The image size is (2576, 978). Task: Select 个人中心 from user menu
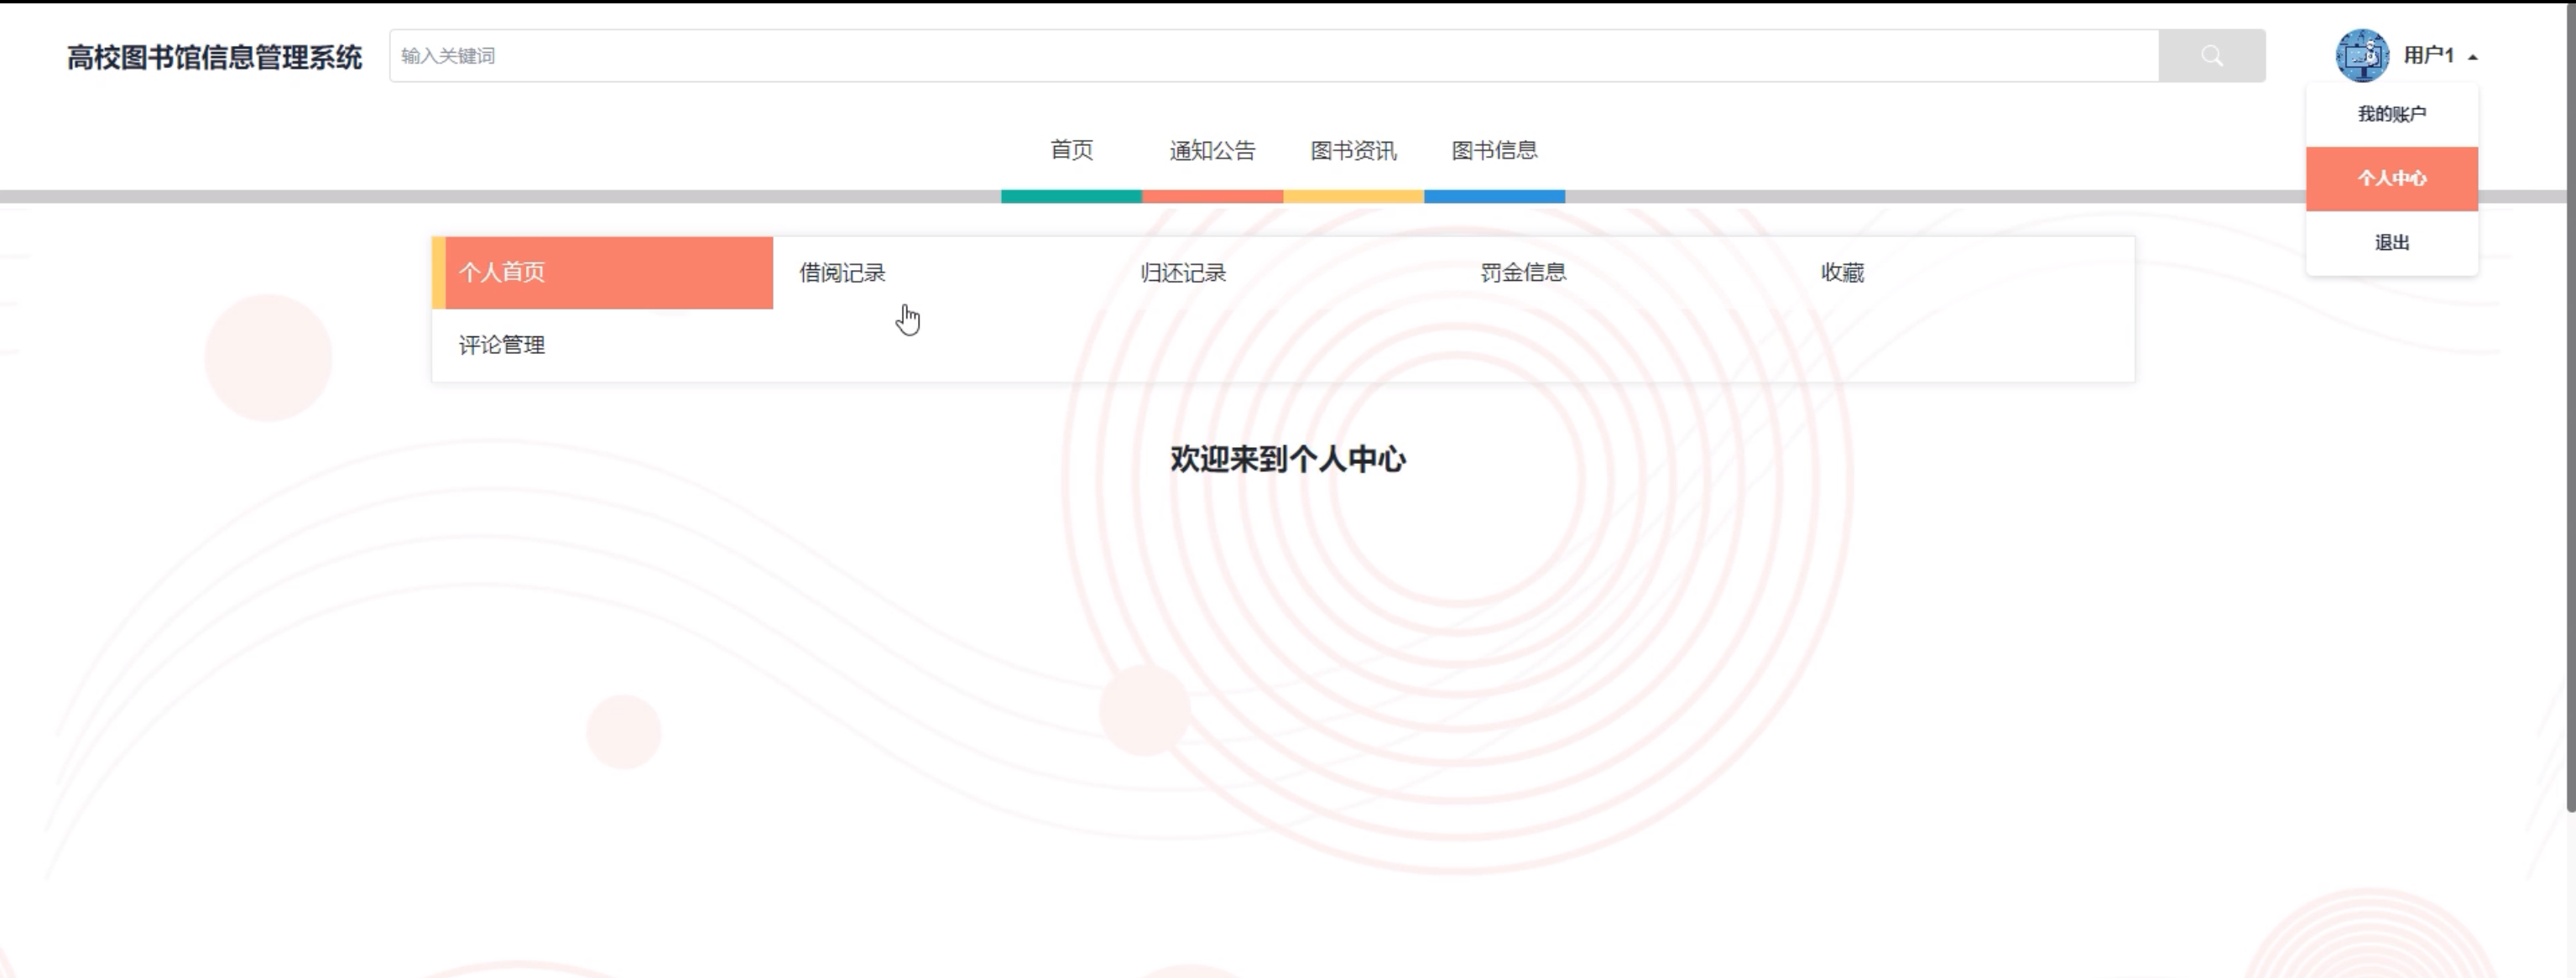click(2391, 178)
